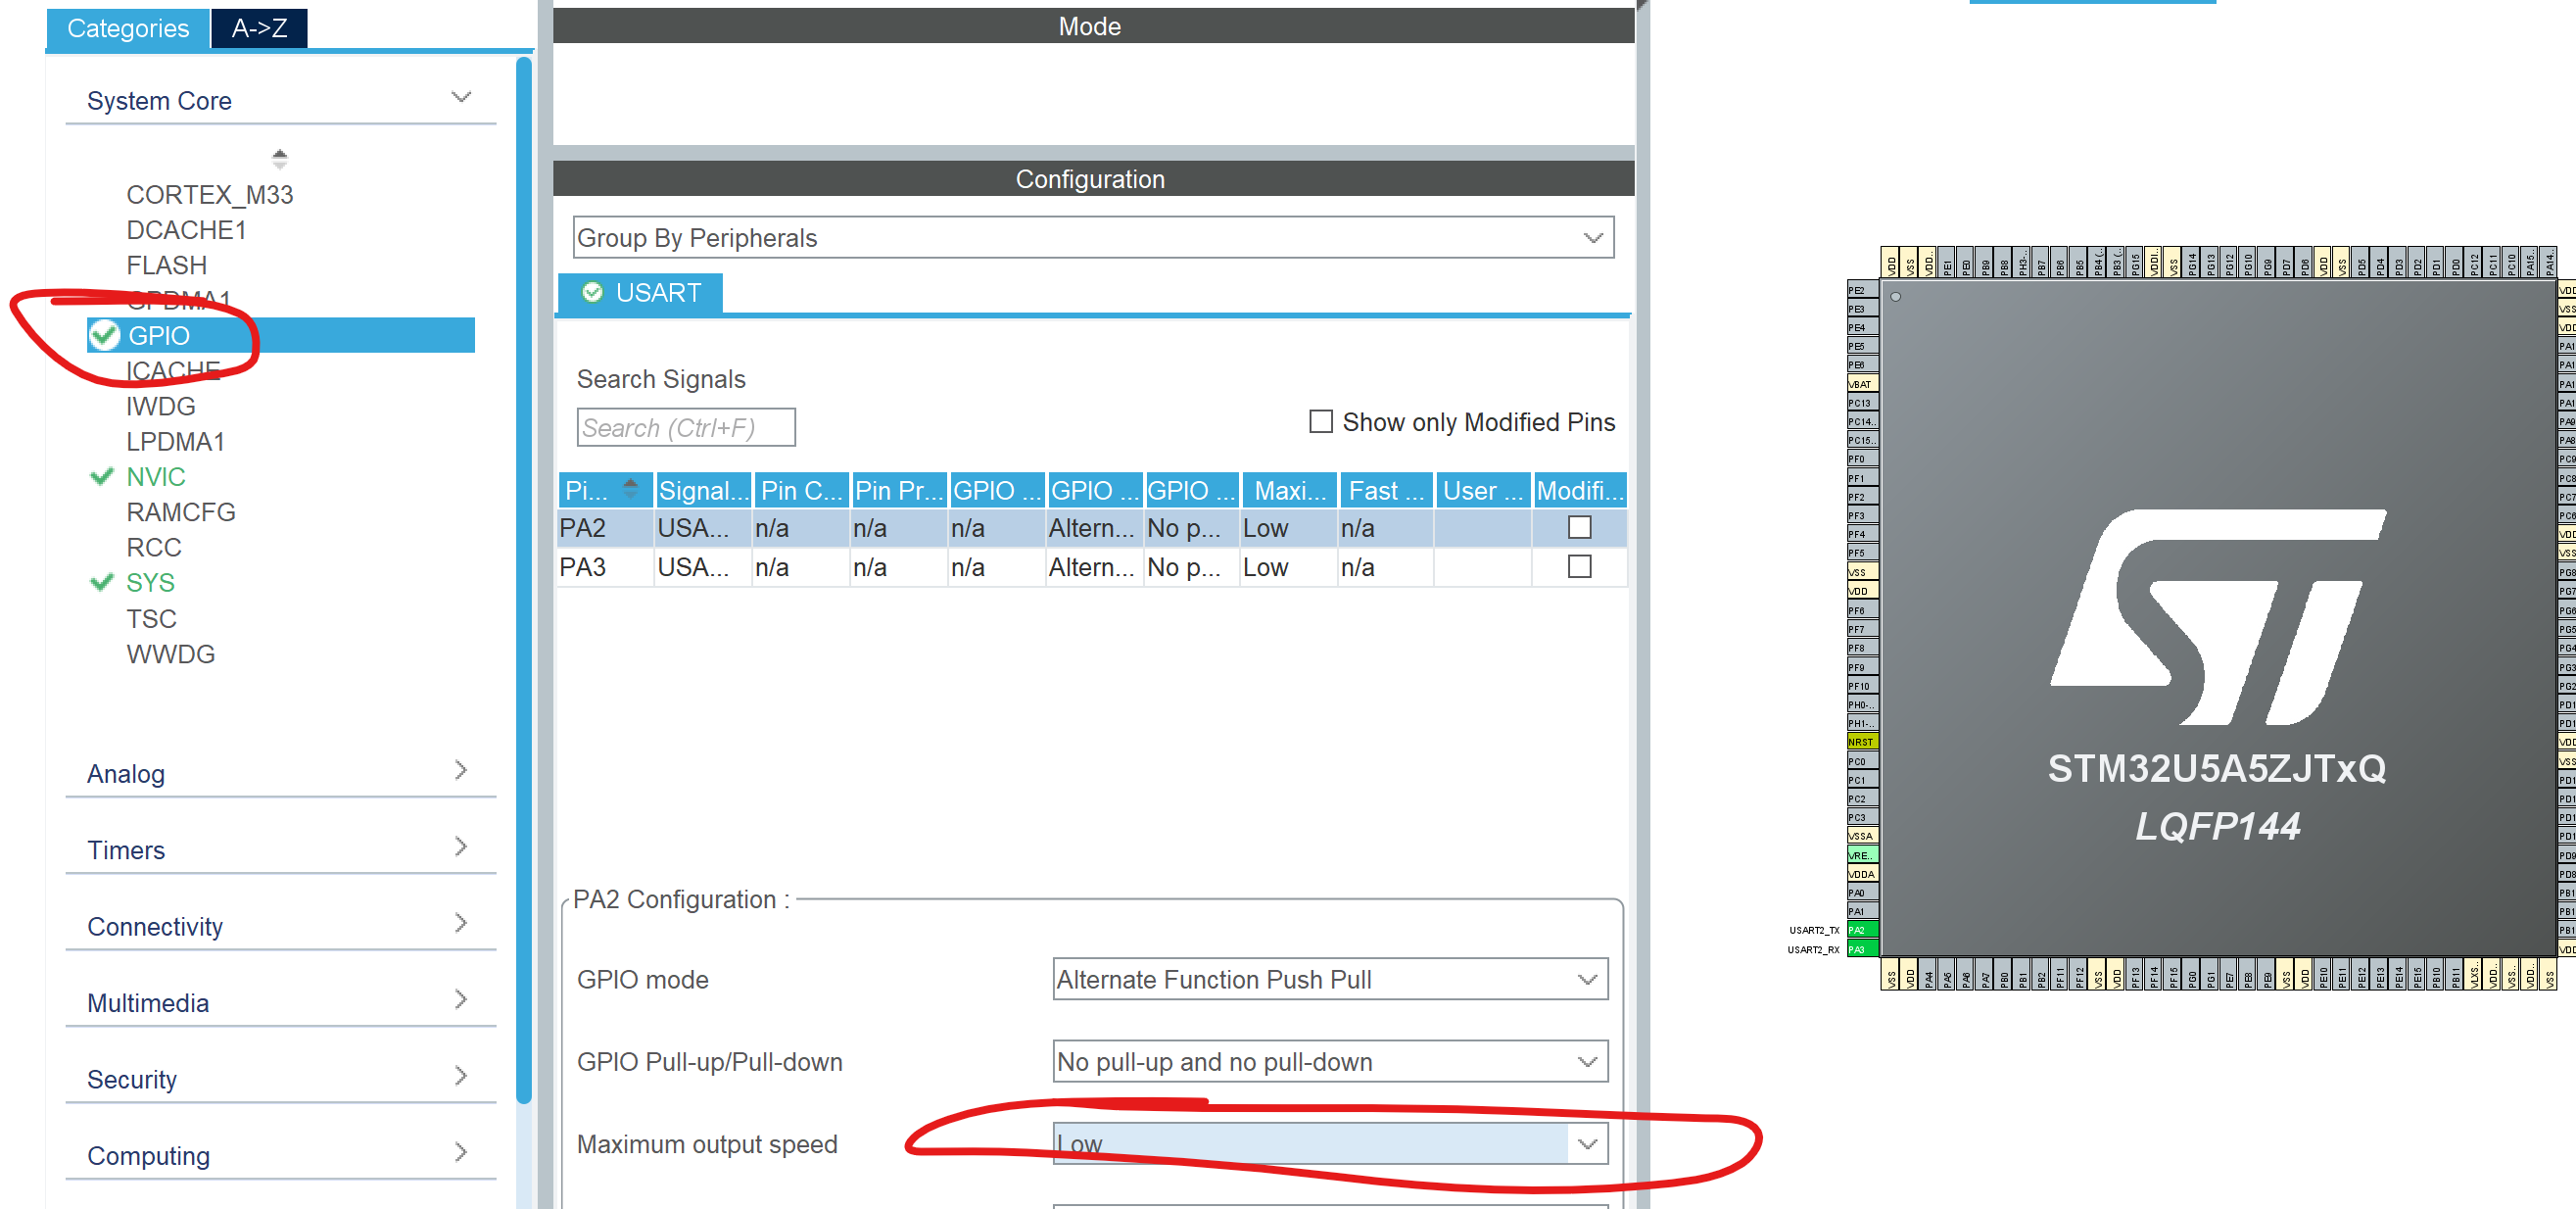Check the Modified checkbox for PA3
2576x1209 pixels.
pos(1580,566)
